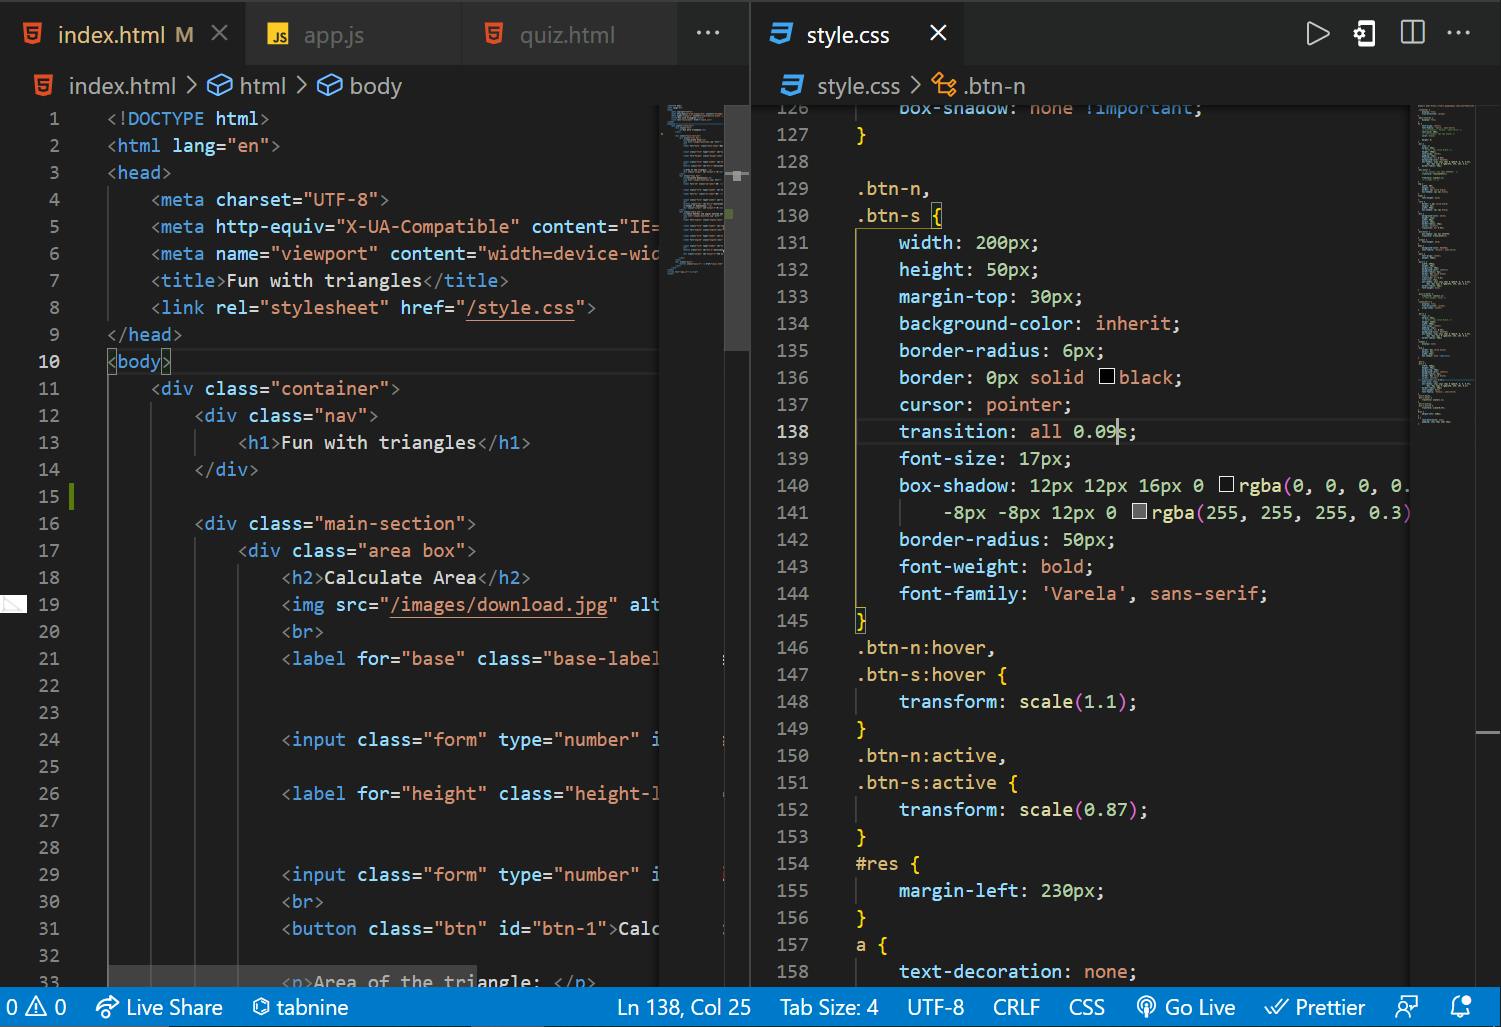
Task: Click the CSS icon on style.css tab
Action: coord(780,34)
